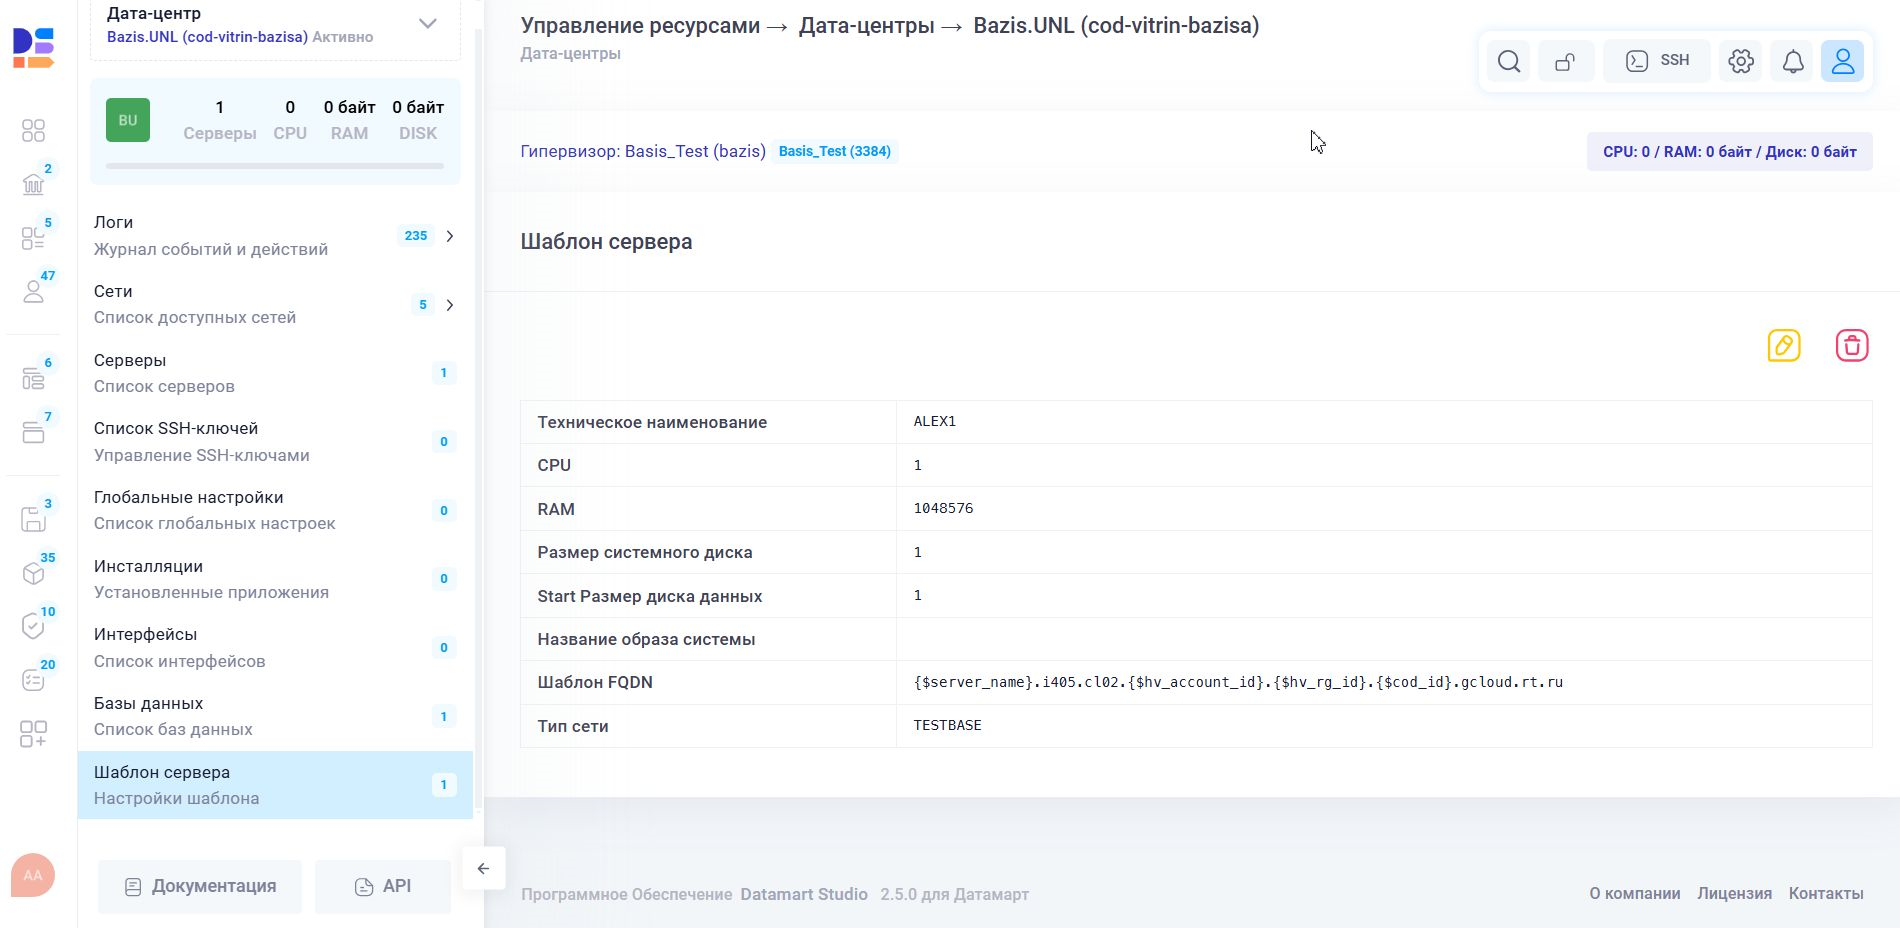
Task: Click the resource usage progress bar
Action: (x=274, y=166)
